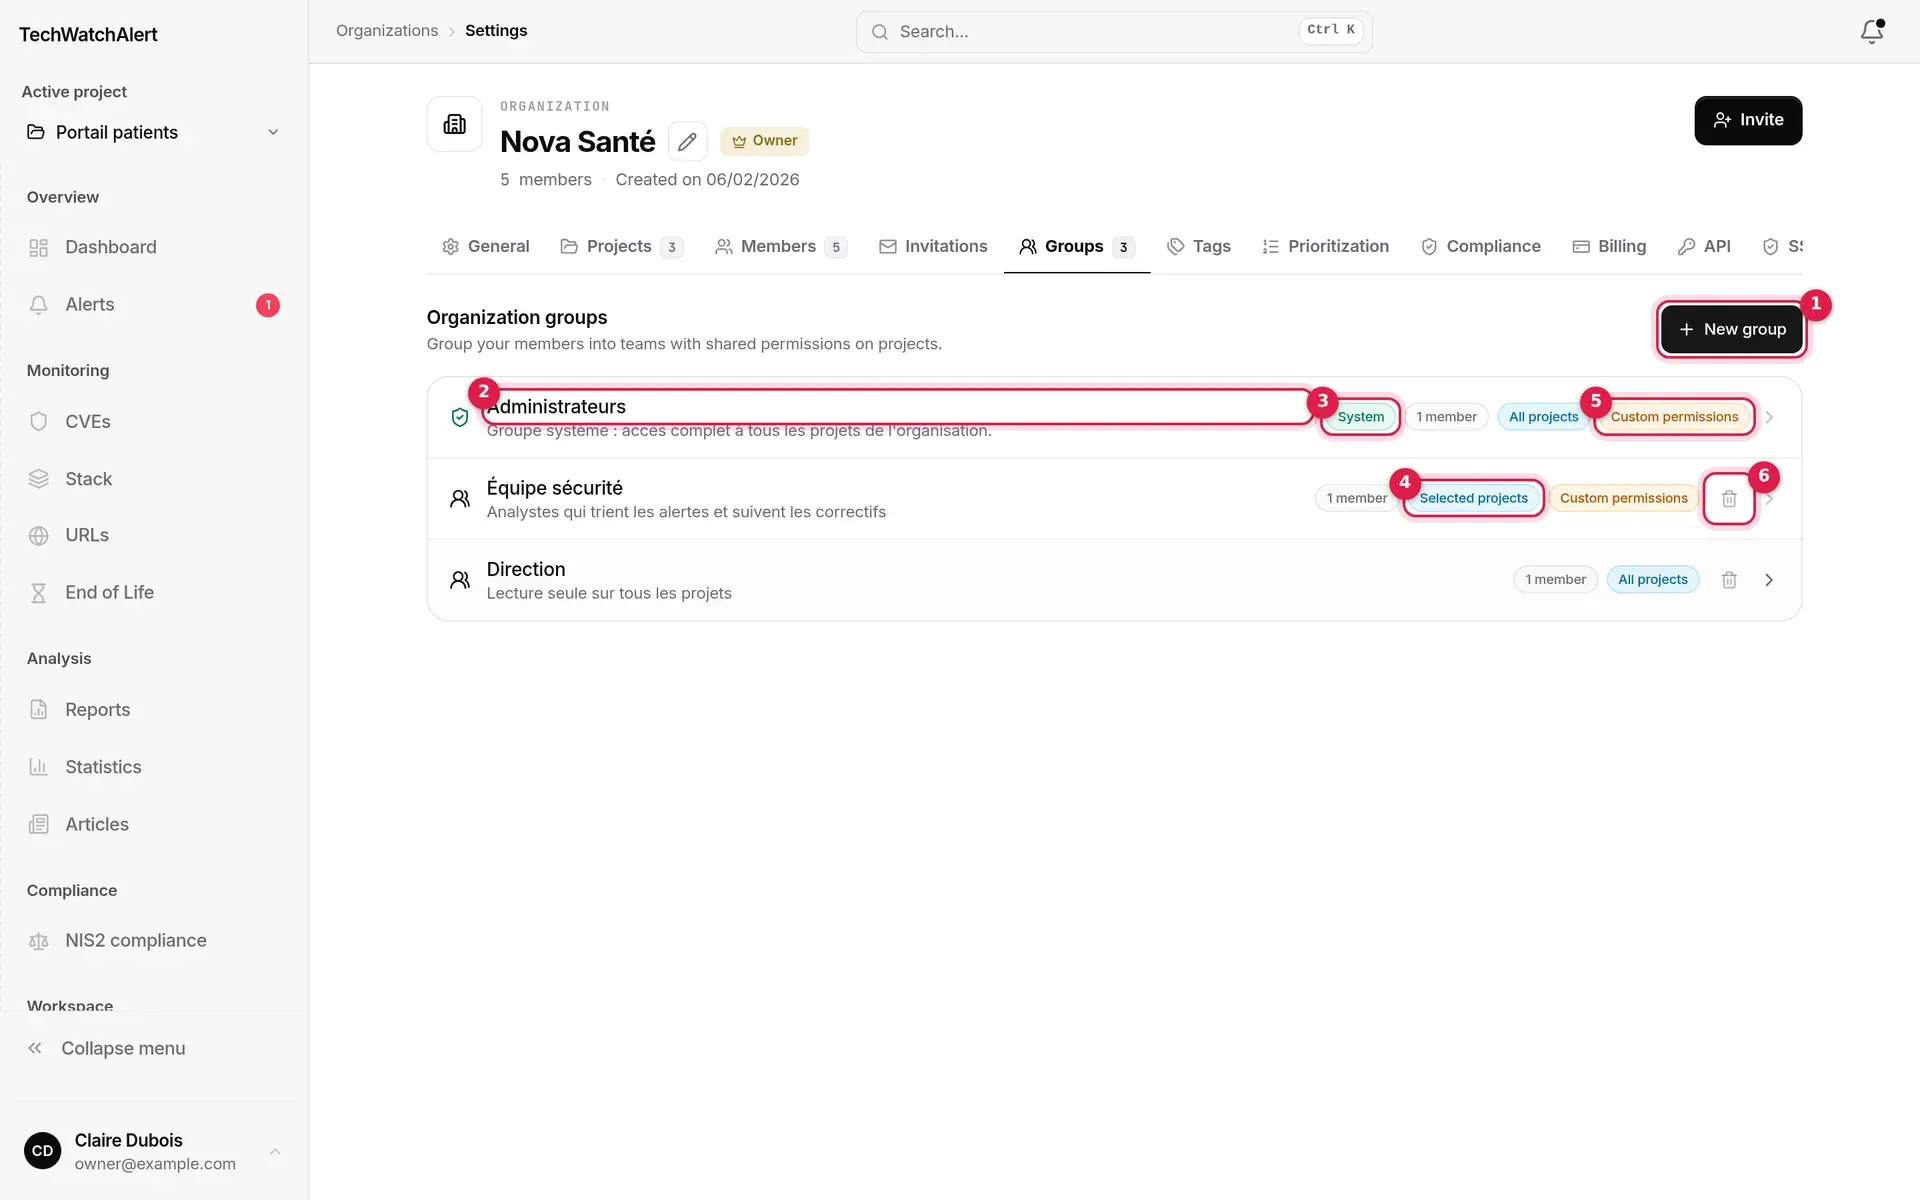1920x1200 pixels.
Task: Navigate to URLs monitoring
Action: tap(154, 536)
